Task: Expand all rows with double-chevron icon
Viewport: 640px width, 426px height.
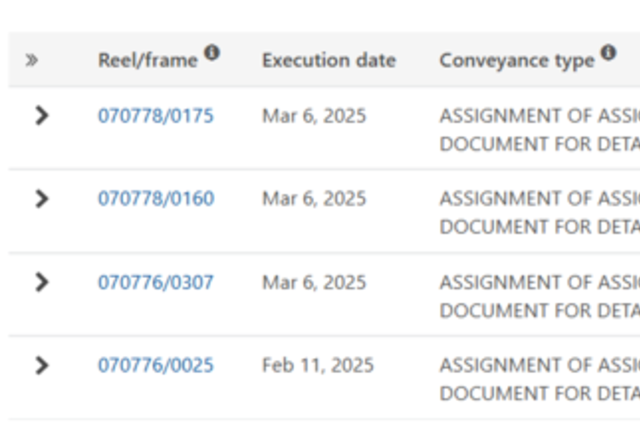Action: (x=32, y=60)
